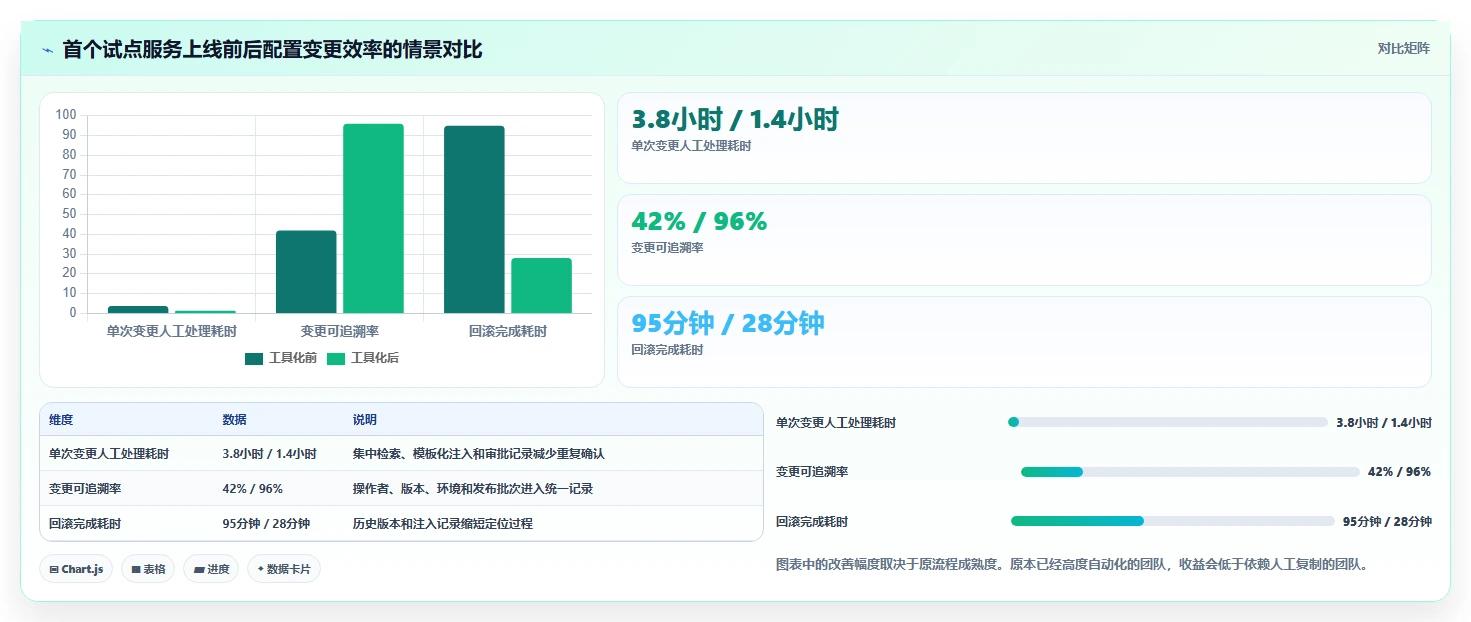Click the 变更可追溯率 progress bar
The image size is (1471, 622).
(1190, 472)
